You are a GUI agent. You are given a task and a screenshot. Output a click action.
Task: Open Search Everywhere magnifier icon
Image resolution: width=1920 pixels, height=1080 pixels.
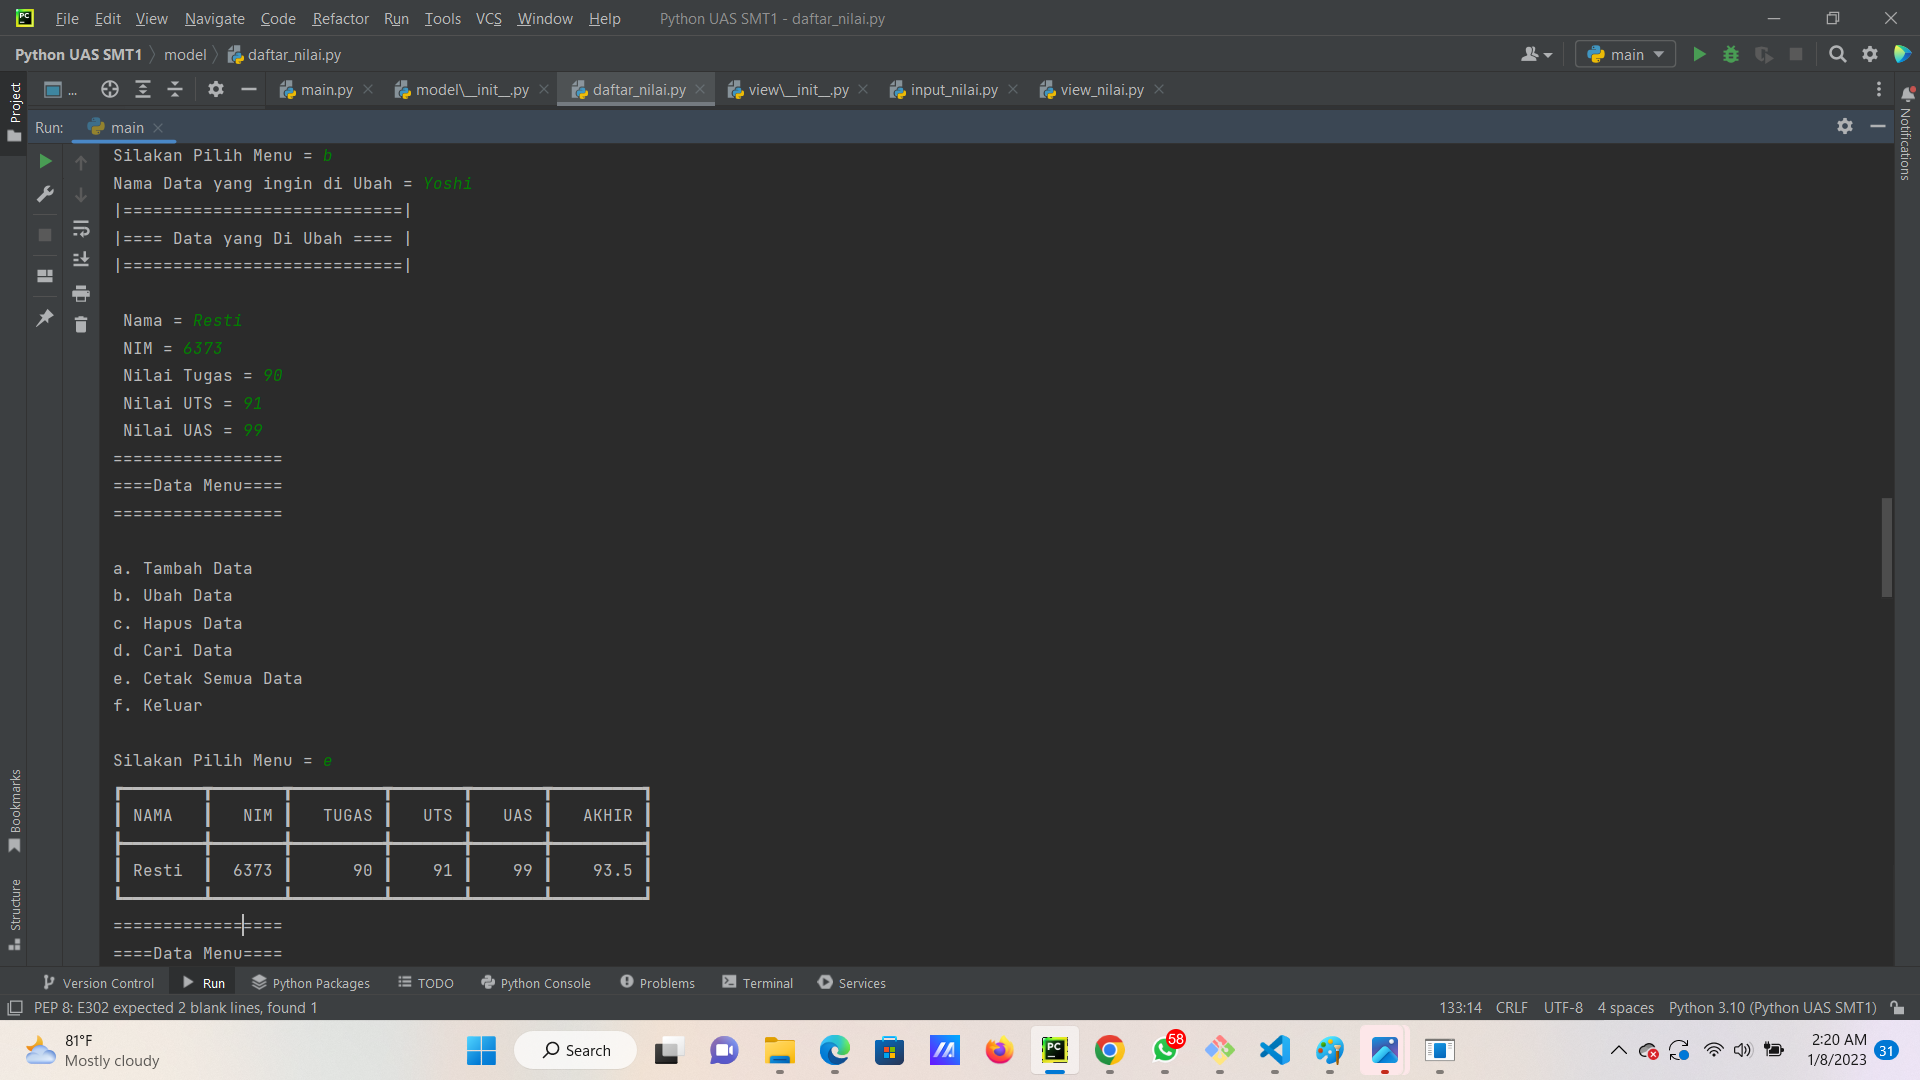[x=1837, y=55]
